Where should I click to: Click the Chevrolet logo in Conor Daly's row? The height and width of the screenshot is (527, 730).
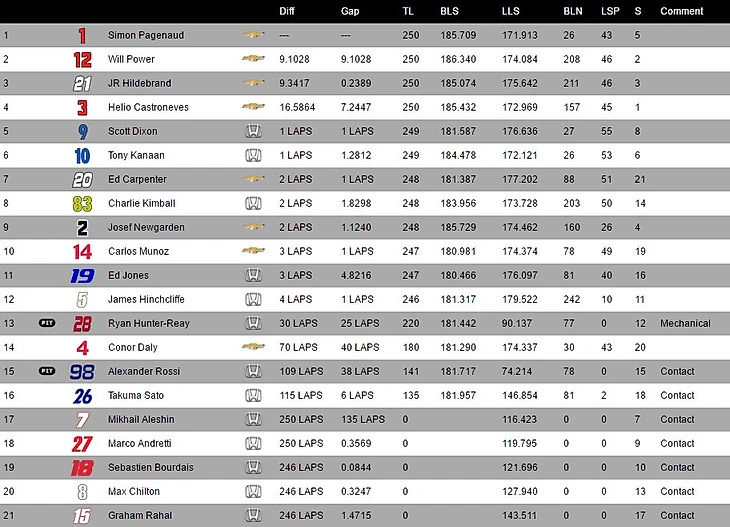click(253, 347)
